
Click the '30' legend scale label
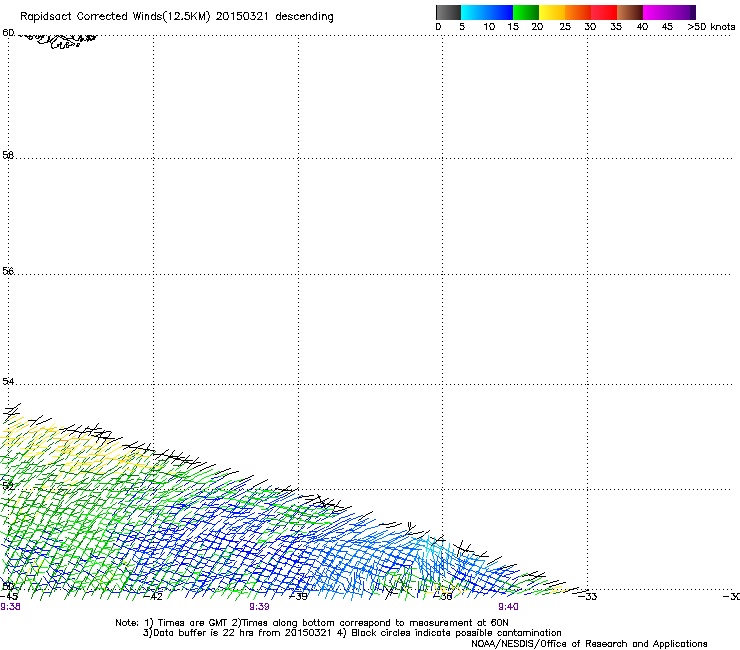pyautogui.click(x=590, y=27)
